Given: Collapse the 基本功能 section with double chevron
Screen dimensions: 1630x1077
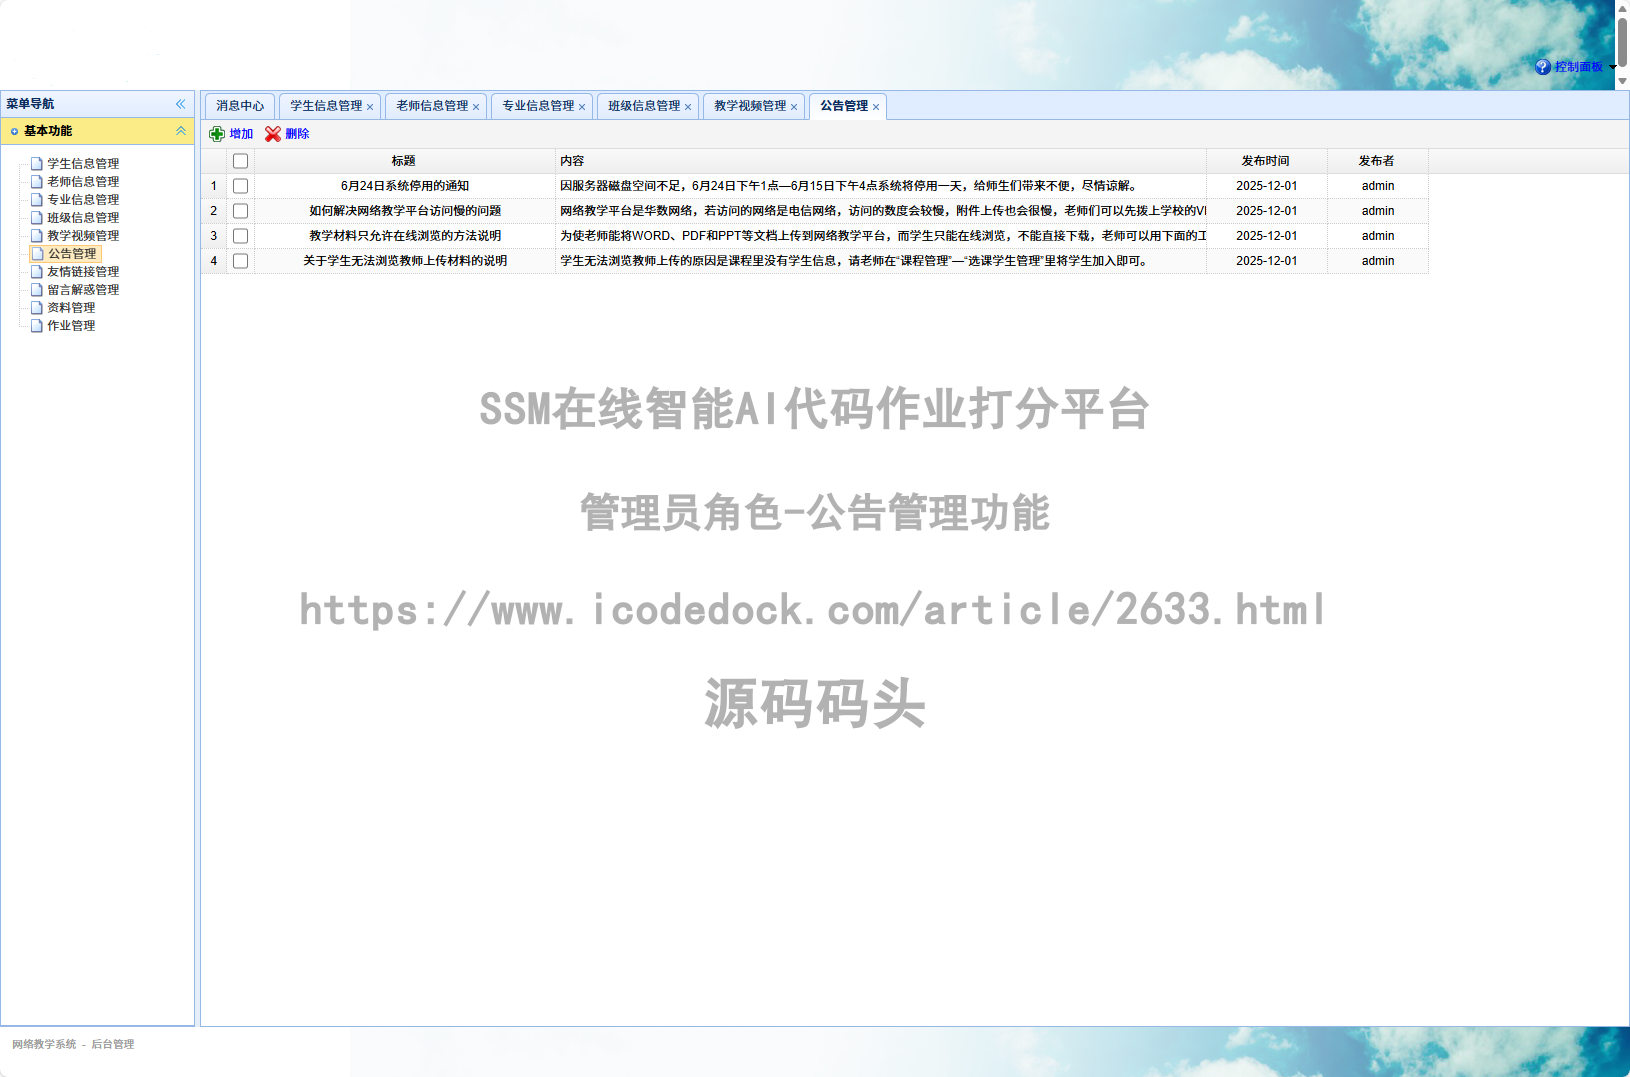Looking at the screenshot, I should tap(181, 131).
